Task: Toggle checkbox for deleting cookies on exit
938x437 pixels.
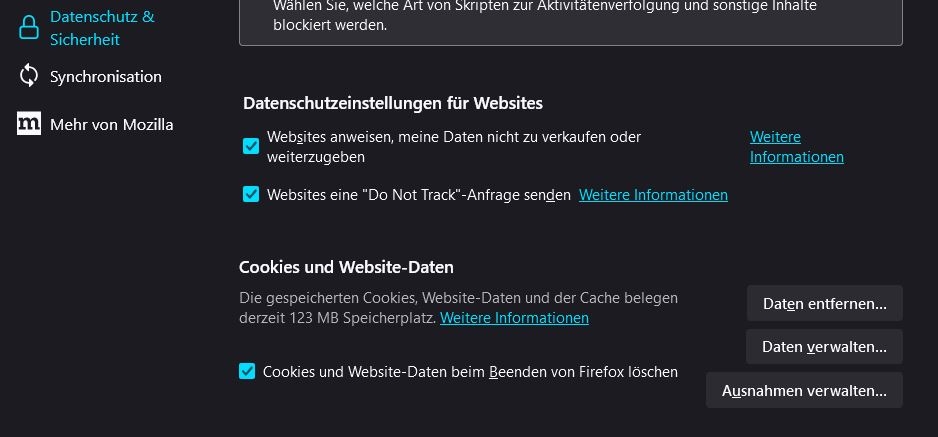Action: click(x=247, y=372)
